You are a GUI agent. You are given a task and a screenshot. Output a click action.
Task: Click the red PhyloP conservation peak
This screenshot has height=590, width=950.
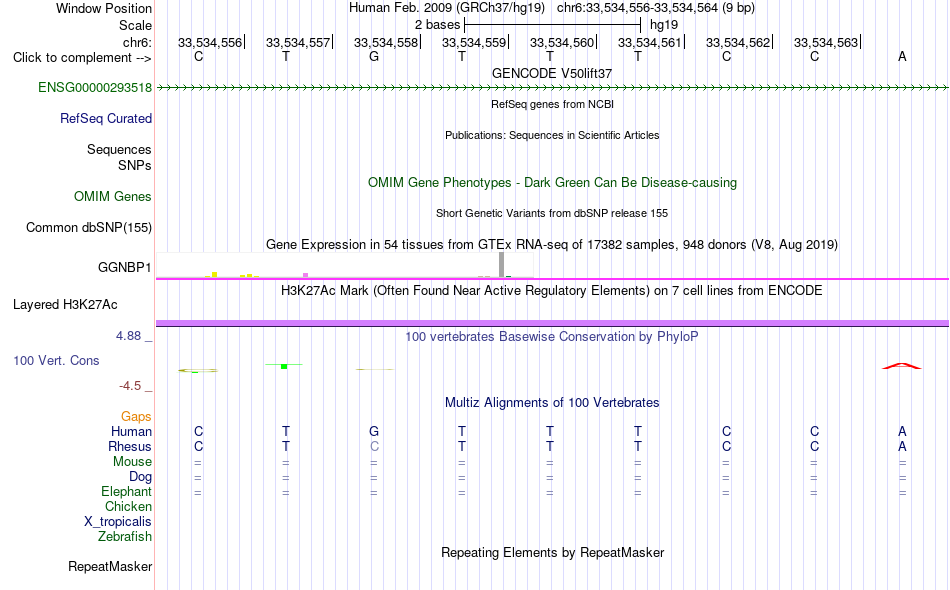coord(902,366)
